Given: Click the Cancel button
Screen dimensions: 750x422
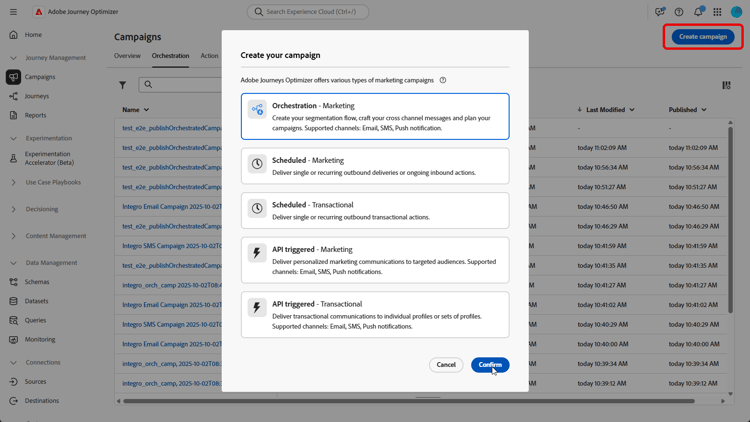Looking at the screenshot, I should click(446, 365).
